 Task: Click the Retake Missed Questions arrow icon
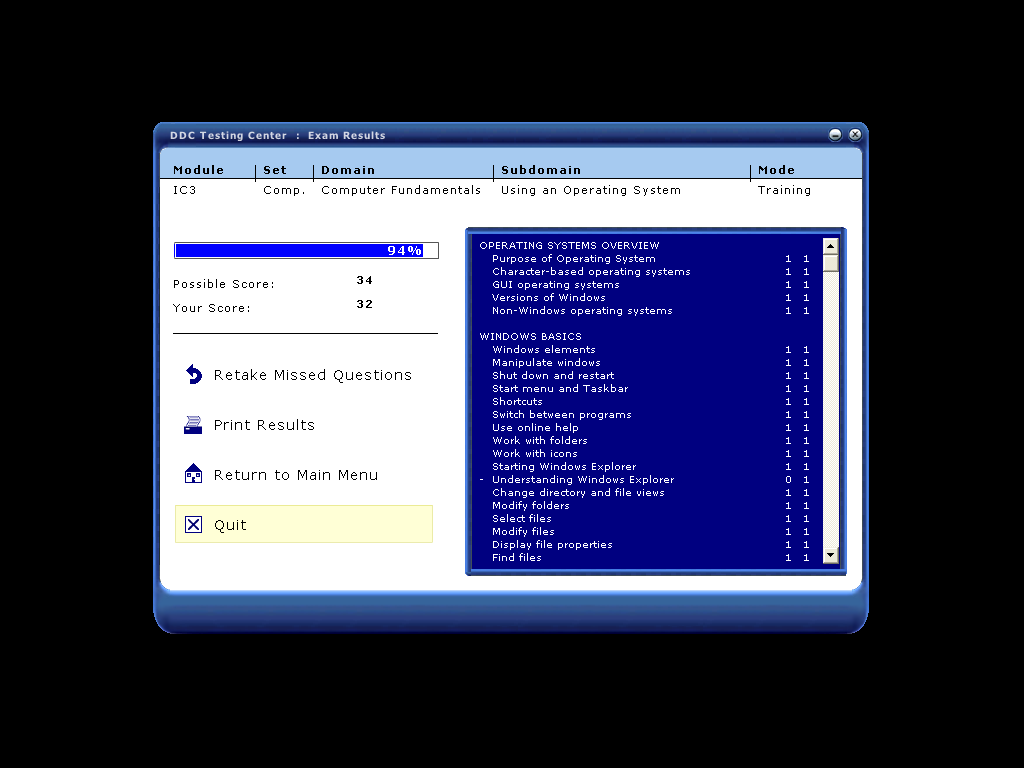(x=194, y=374)
